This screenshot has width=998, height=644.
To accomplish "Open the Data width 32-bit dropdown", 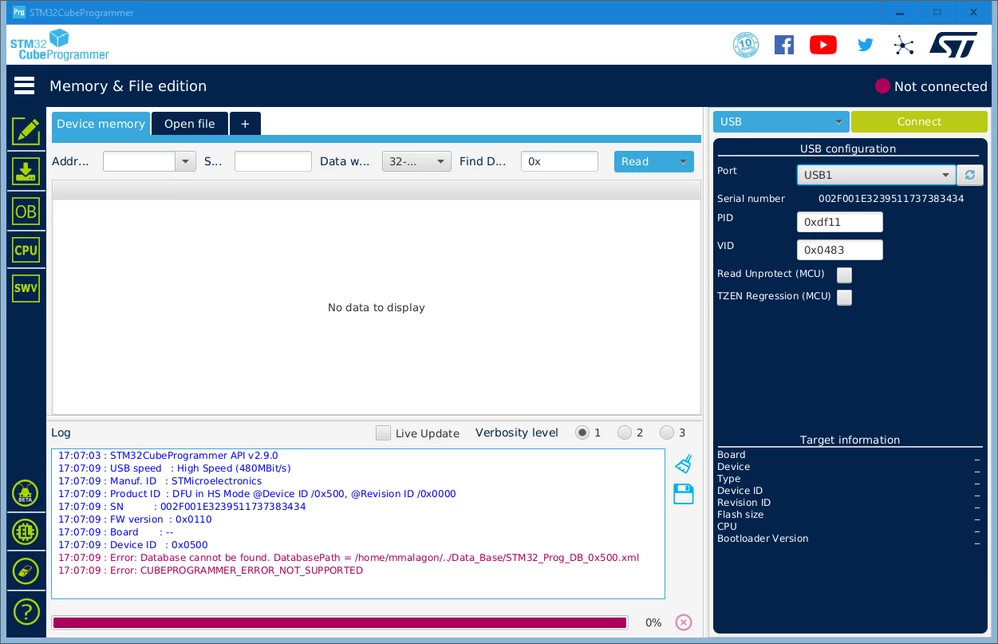I will tap(416, 162).
